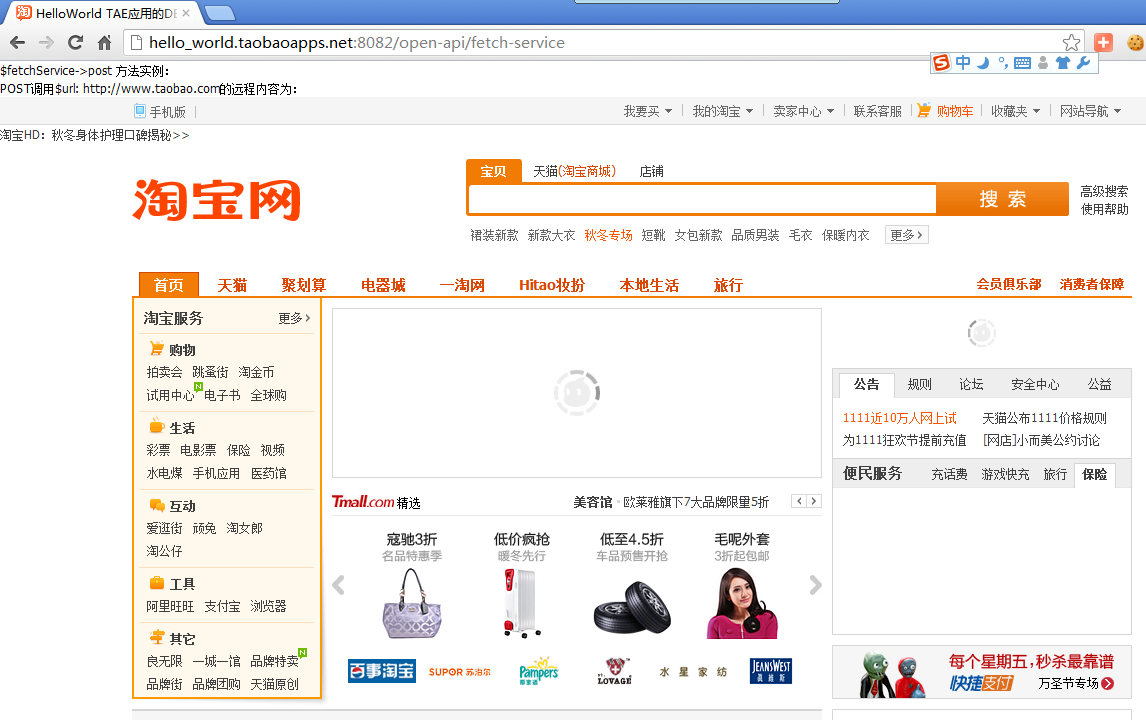Expand 更多 hot search keywords

(906, 235)
